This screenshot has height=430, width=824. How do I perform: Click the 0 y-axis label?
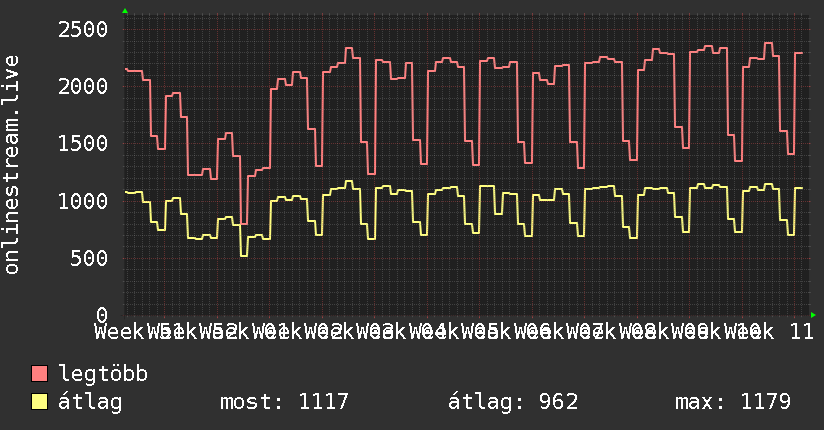click(x=102, y=315)
